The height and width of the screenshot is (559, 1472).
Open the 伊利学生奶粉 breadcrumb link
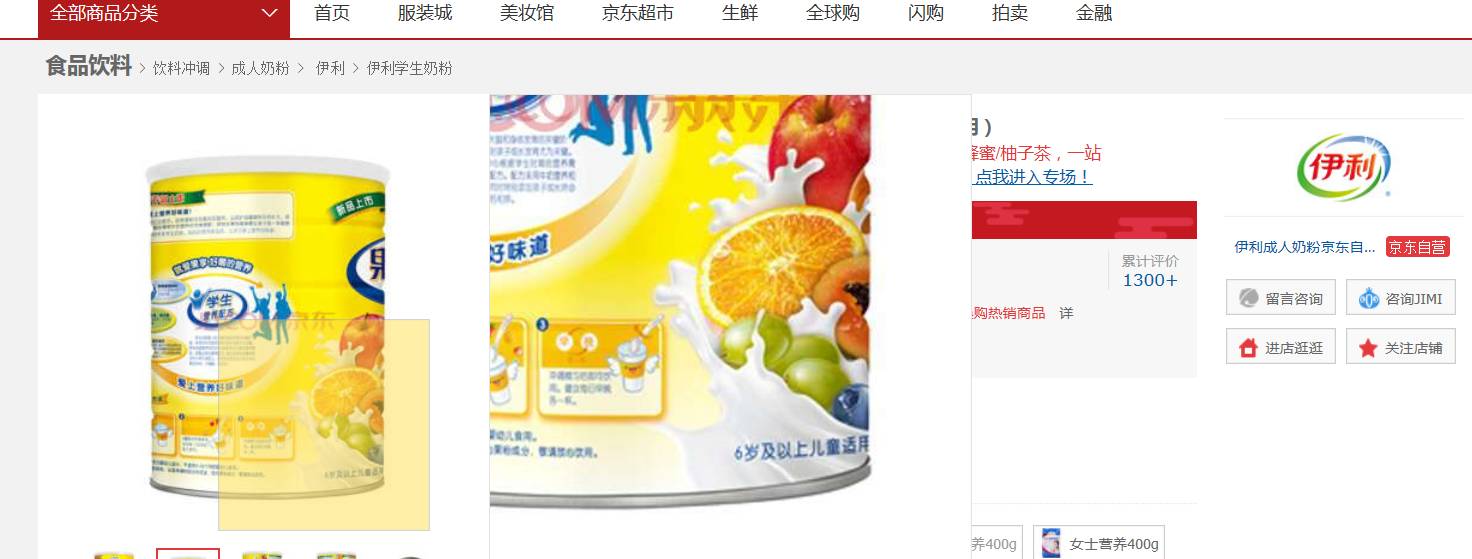tap(409, 68)
